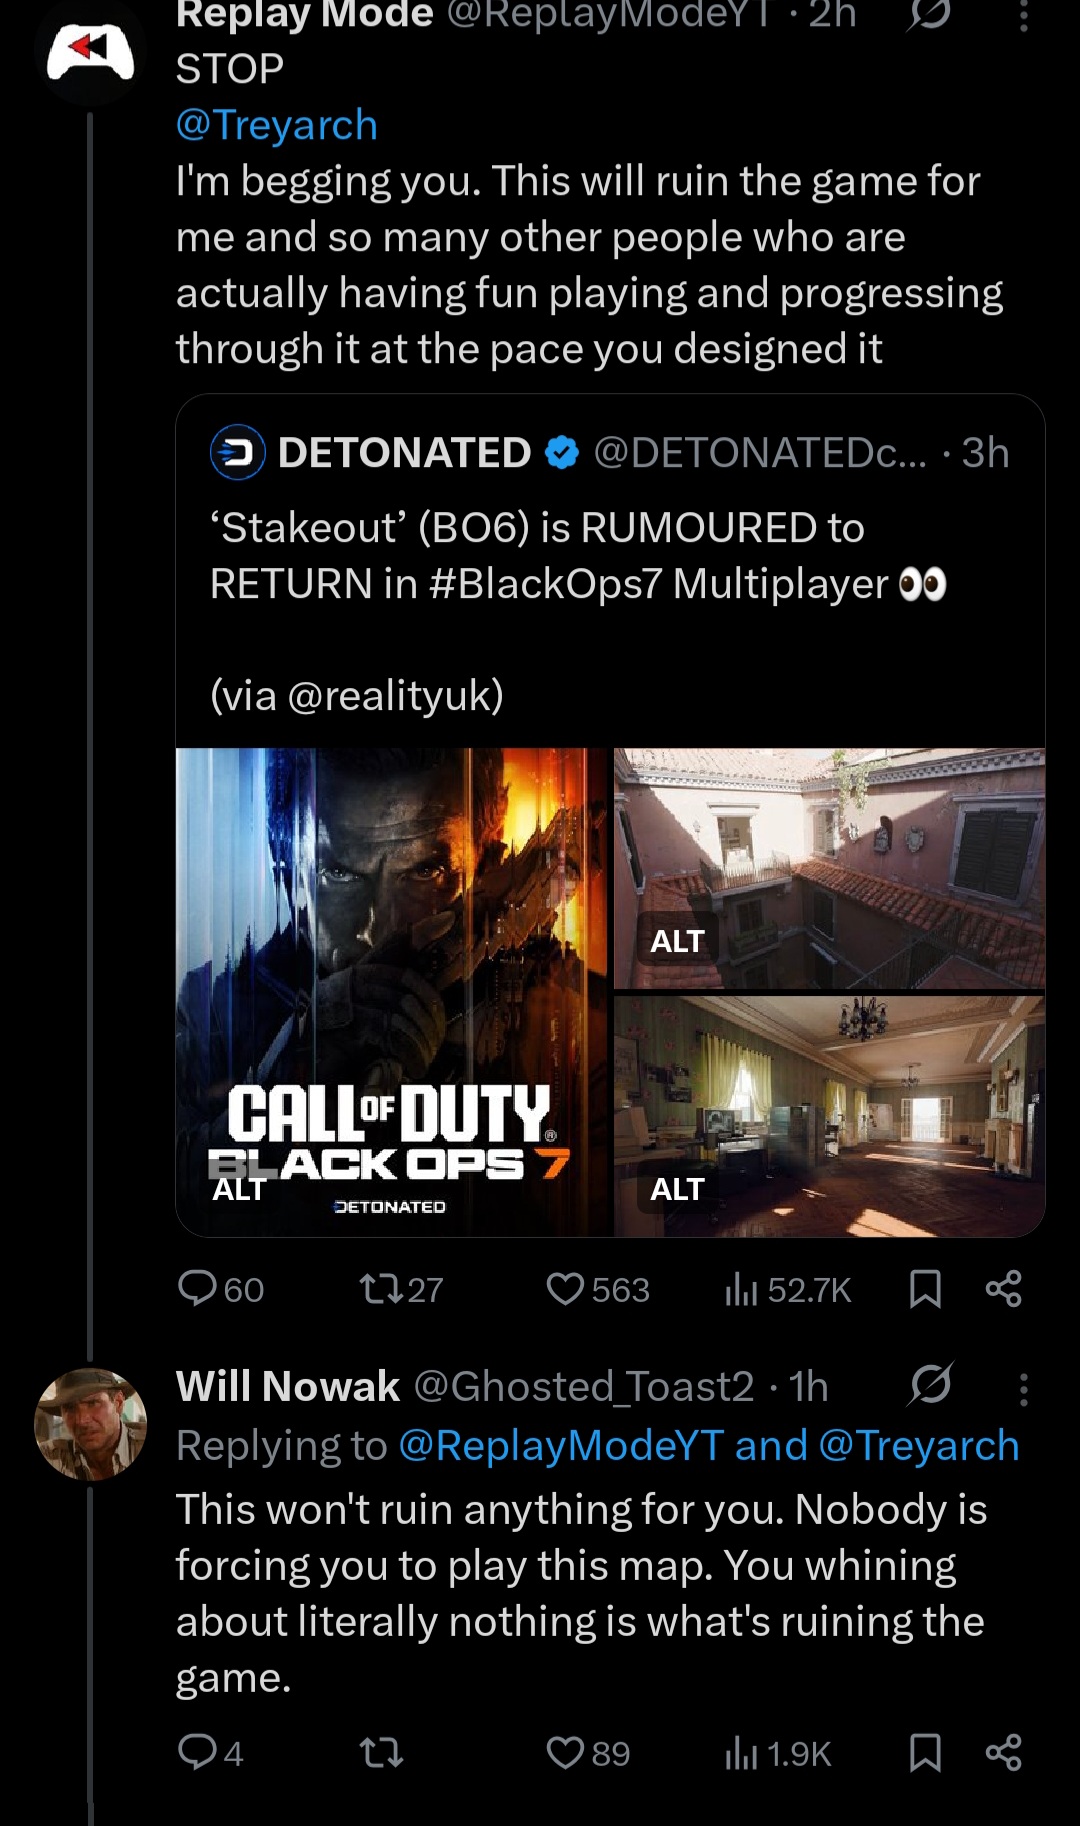1080x1826 pixels.
Task: Open the @ReplayModeYT reply-to link
Action: pyautogui.click(x=561, y=1446)
